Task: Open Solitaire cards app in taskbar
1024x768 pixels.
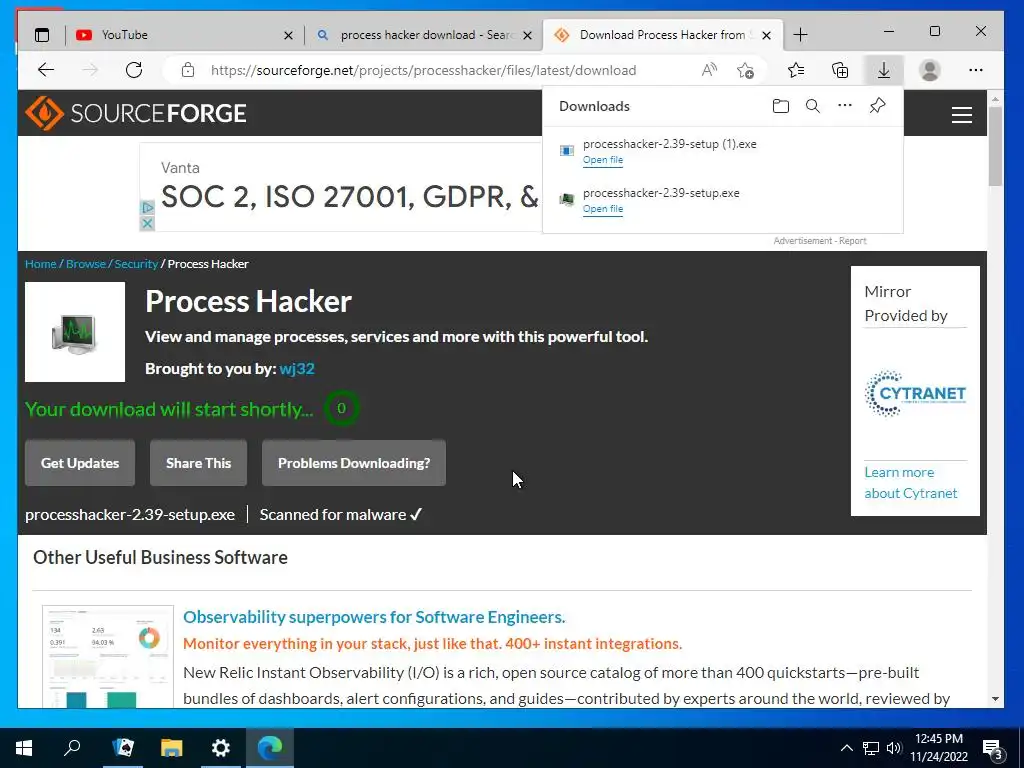Action: 123,748
